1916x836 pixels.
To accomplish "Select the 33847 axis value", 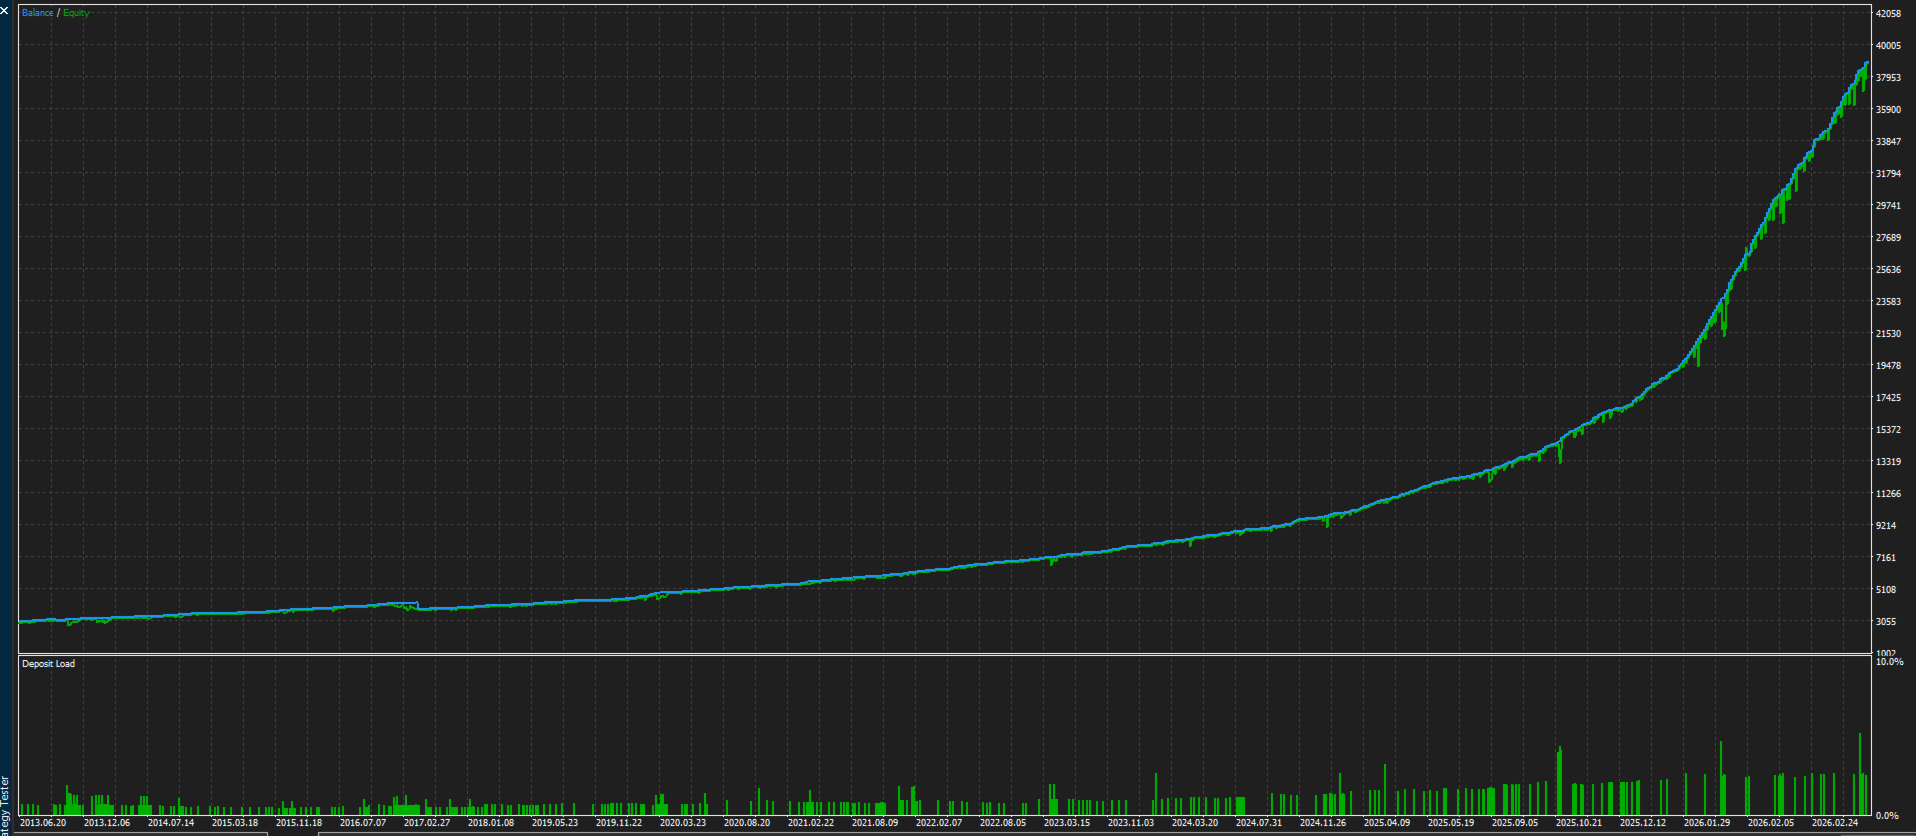I will coord(1888,142).
